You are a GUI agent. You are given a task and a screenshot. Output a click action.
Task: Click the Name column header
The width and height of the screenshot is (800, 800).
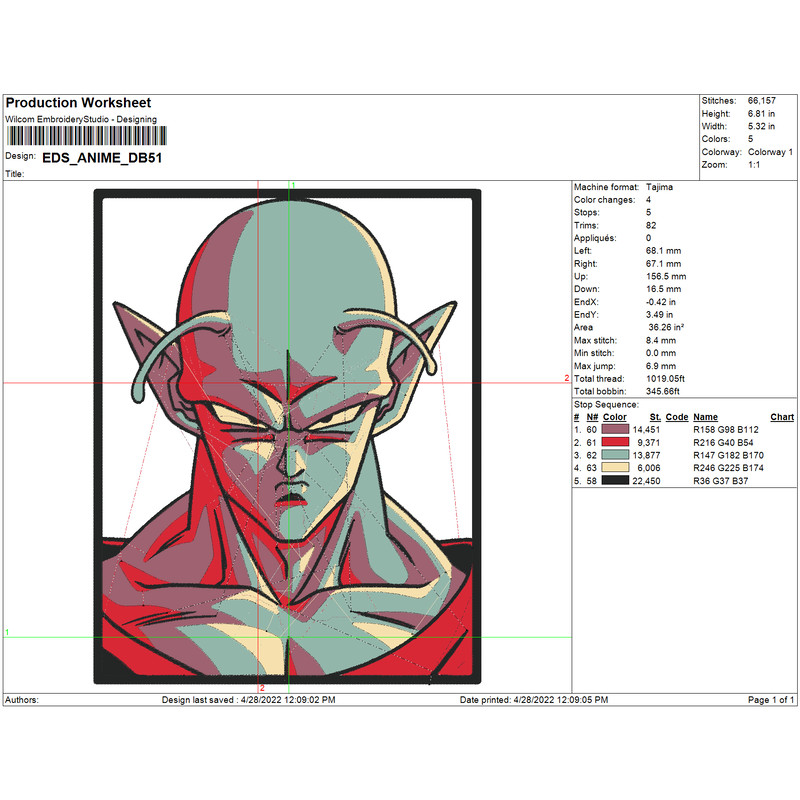(x=706, y=417)
